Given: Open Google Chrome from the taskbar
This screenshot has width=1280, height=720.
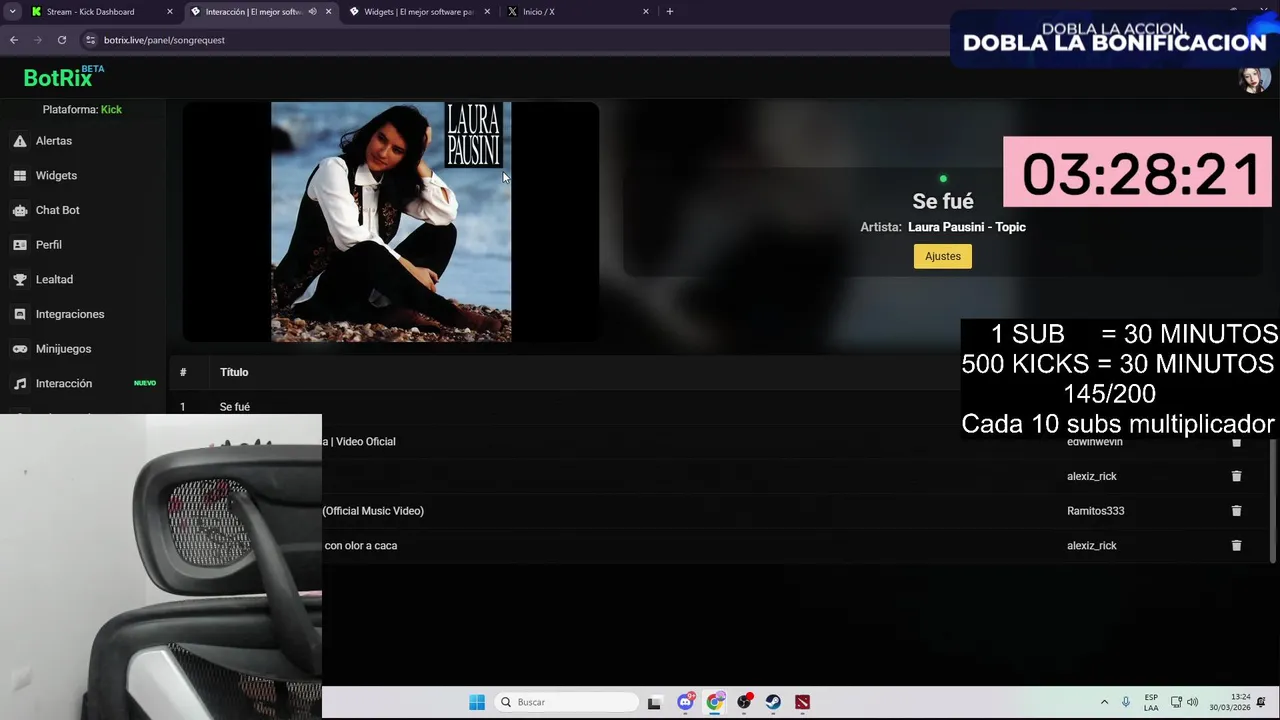Looking at the screenshot, I should pyautogui.click(x=714, y=702).
